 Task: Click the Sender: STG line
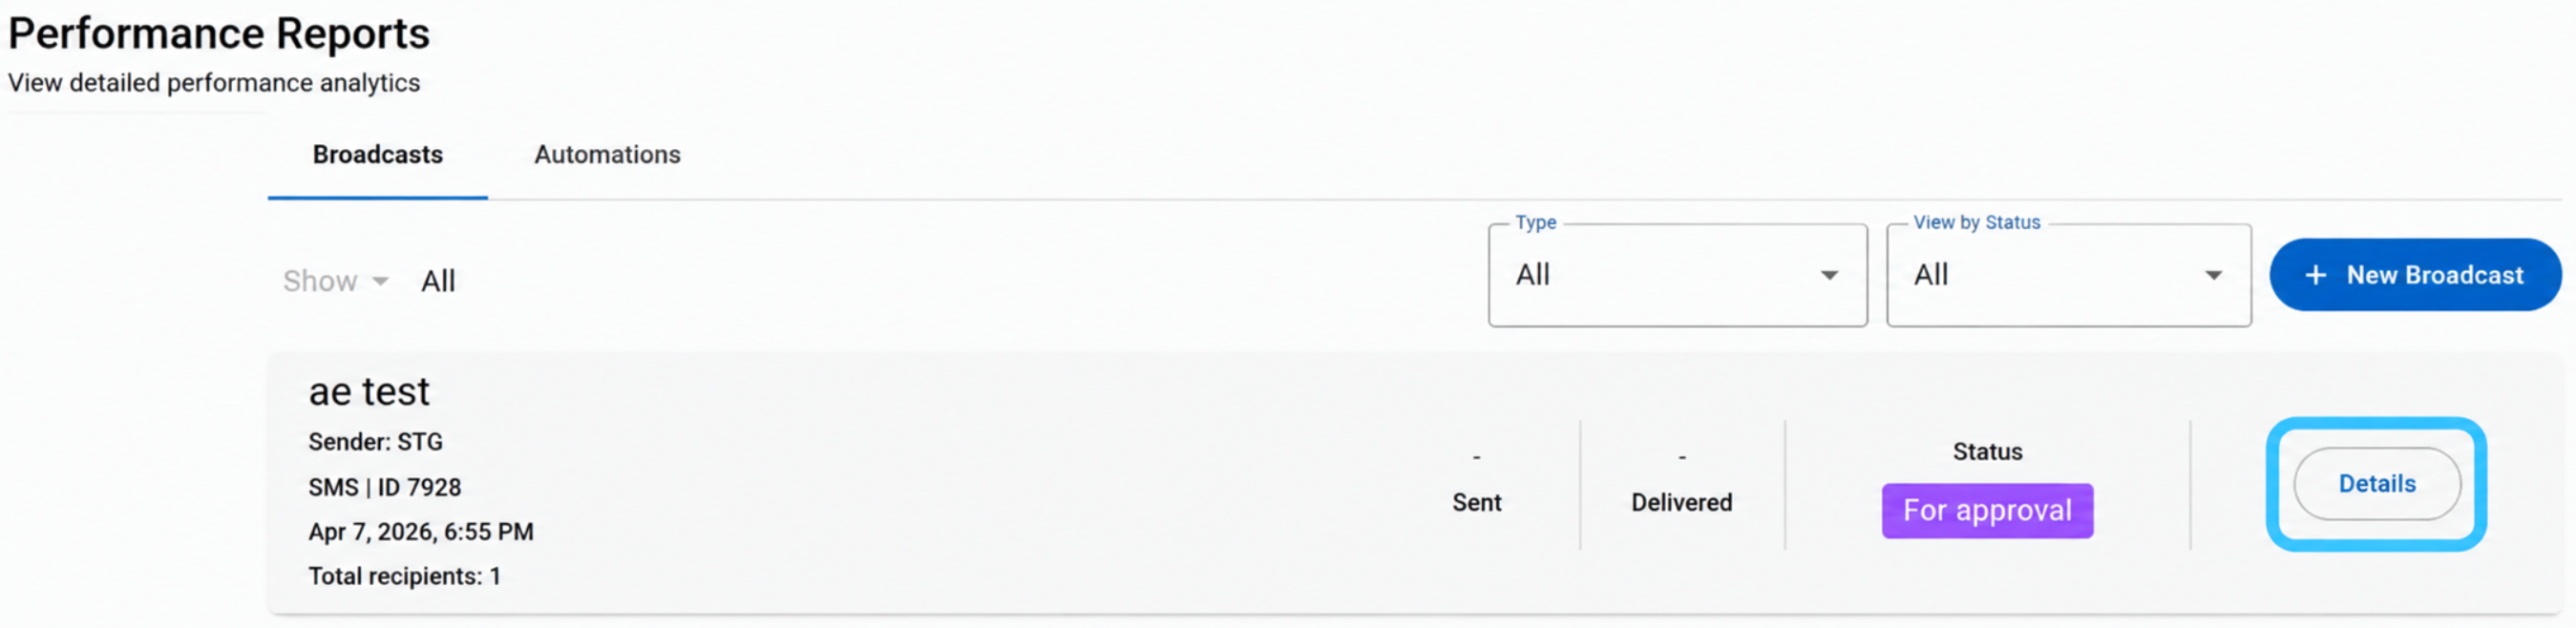pos(375,442)
